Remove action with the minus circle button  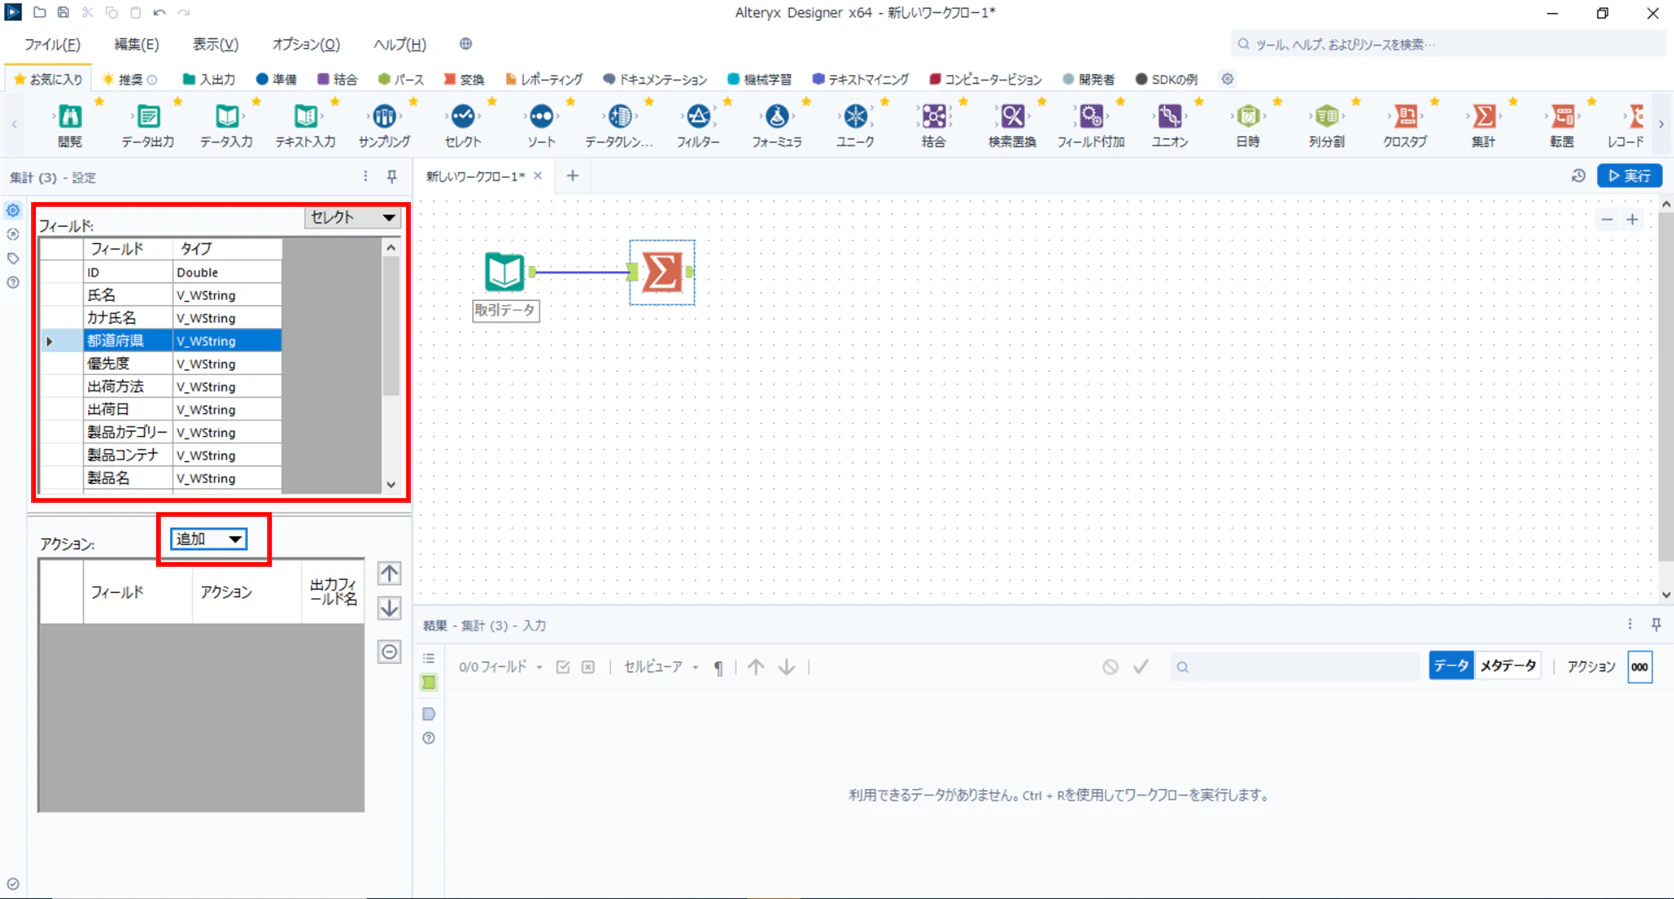point(390,652)
